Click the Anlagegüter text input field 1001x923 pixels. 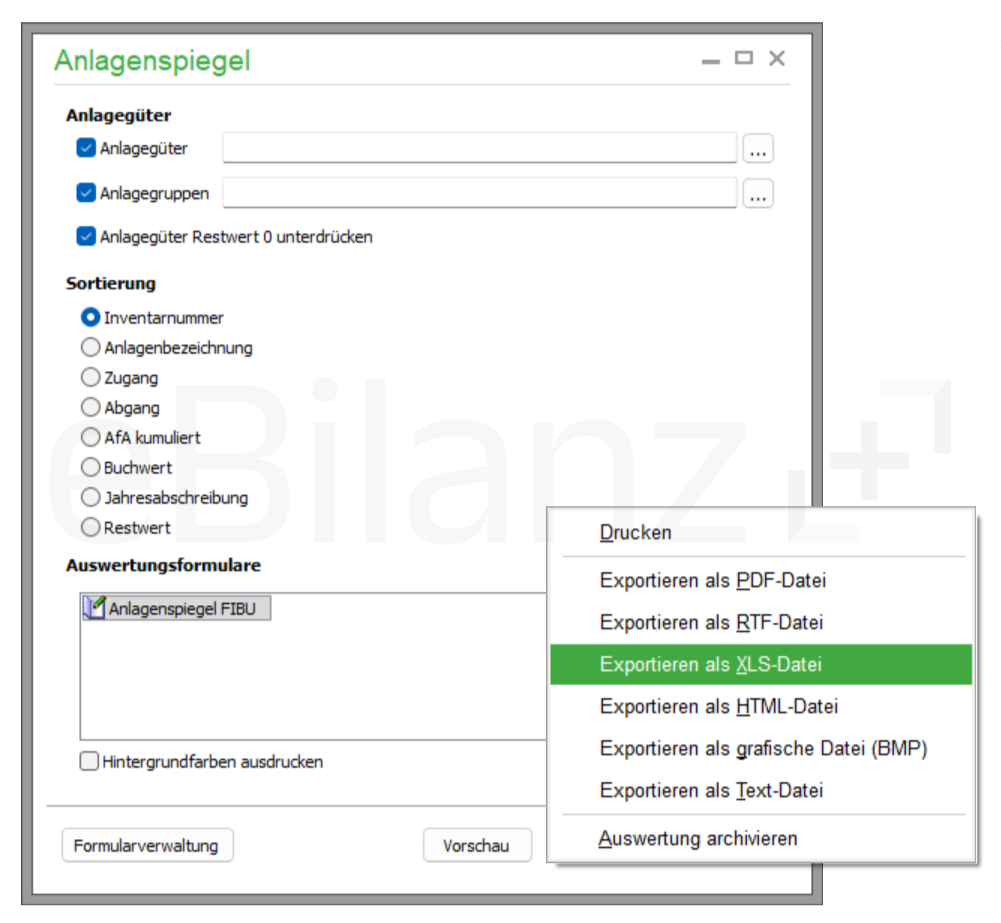479,148
